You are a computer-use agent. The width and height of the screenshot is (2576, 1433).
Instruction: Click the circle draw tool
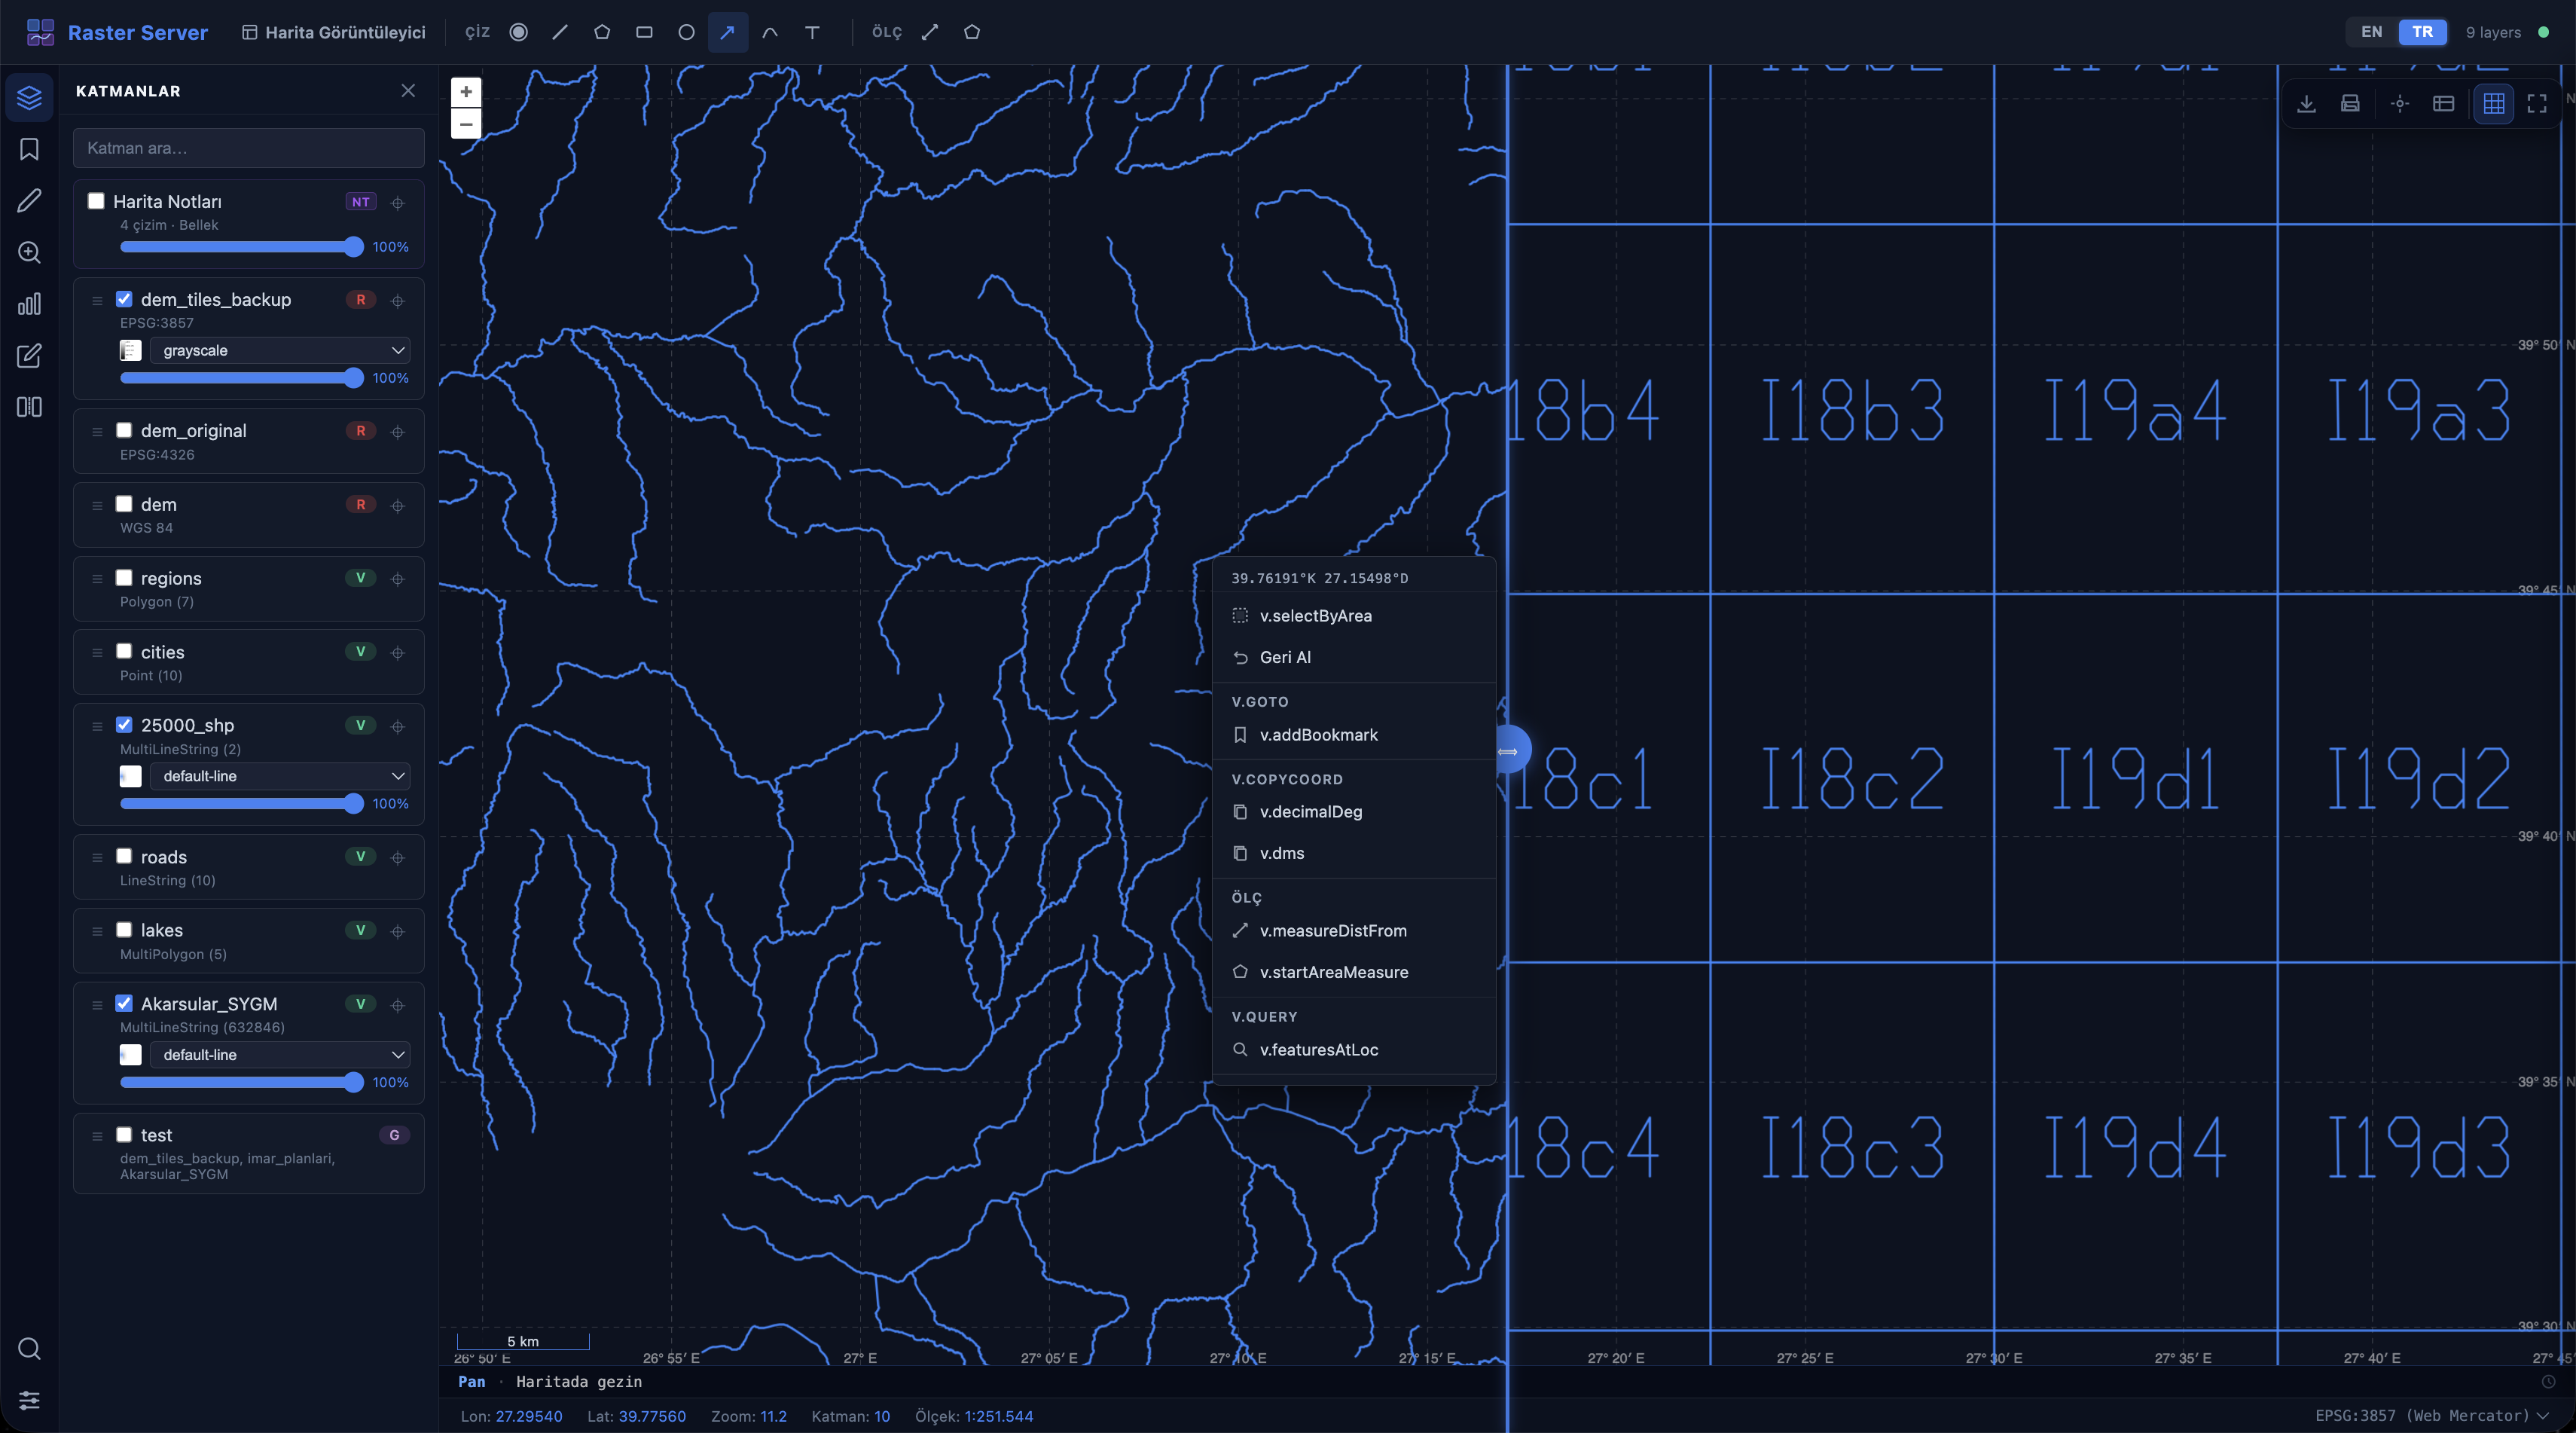pos(686,32)
